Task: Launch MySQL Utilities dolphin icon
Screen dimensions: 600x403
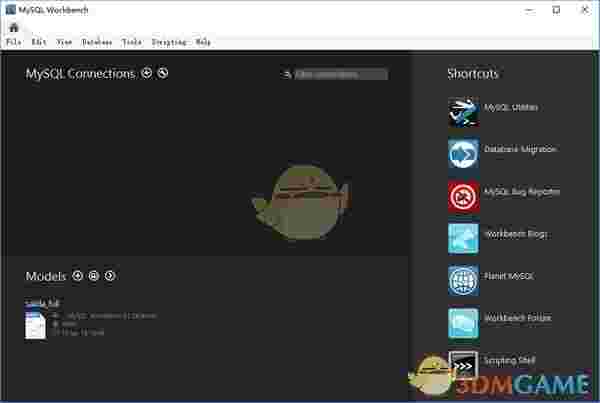Action: [463, 112]
